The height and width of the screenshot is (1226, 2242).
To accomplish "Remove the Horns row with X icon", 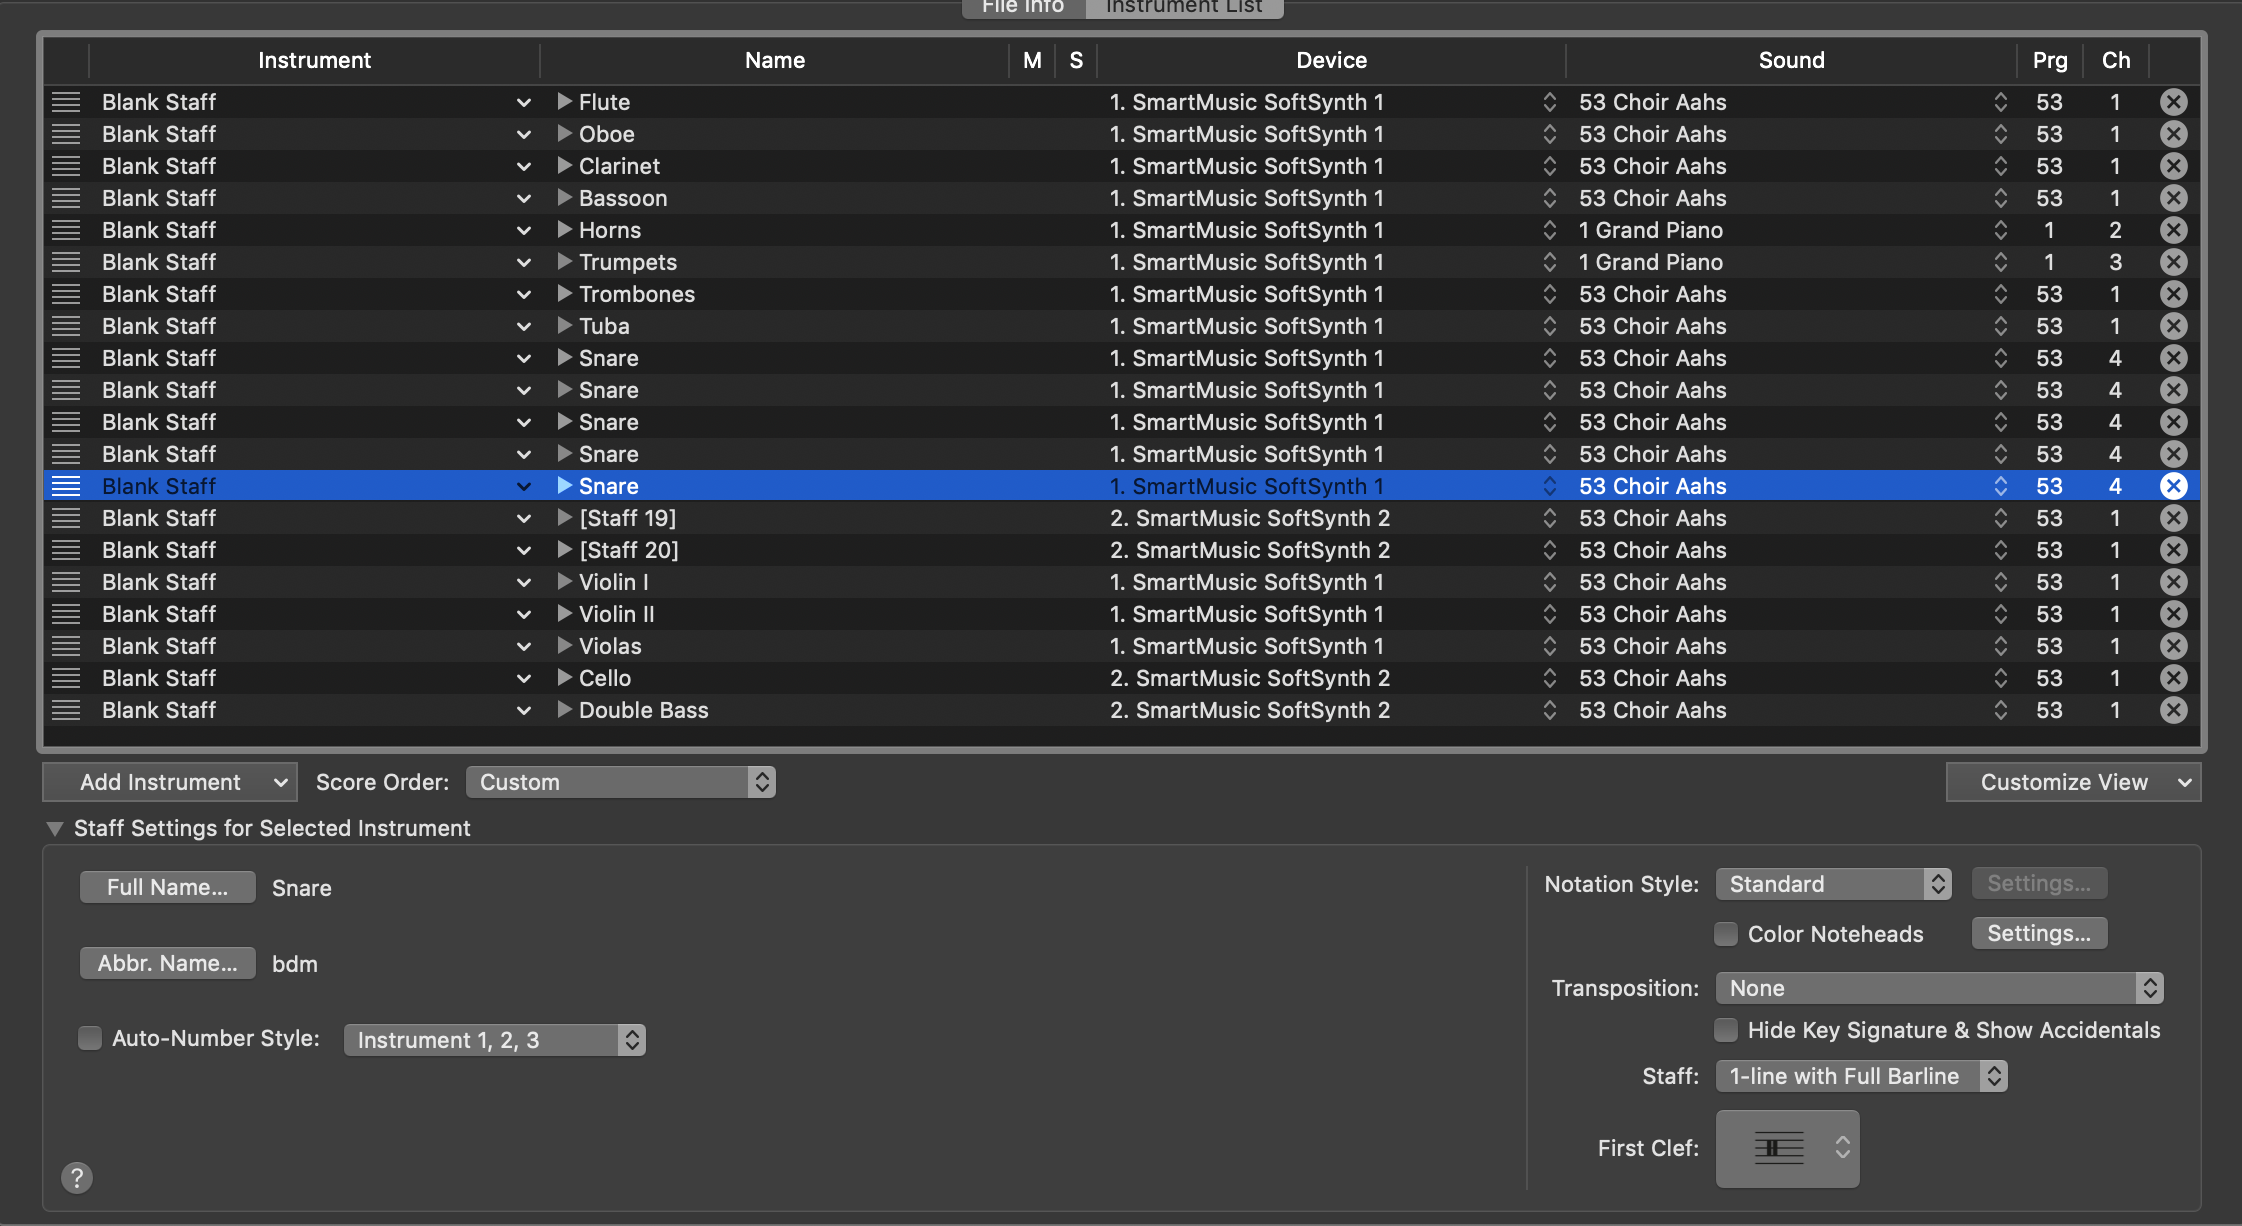I will (x=2173, y=230).
